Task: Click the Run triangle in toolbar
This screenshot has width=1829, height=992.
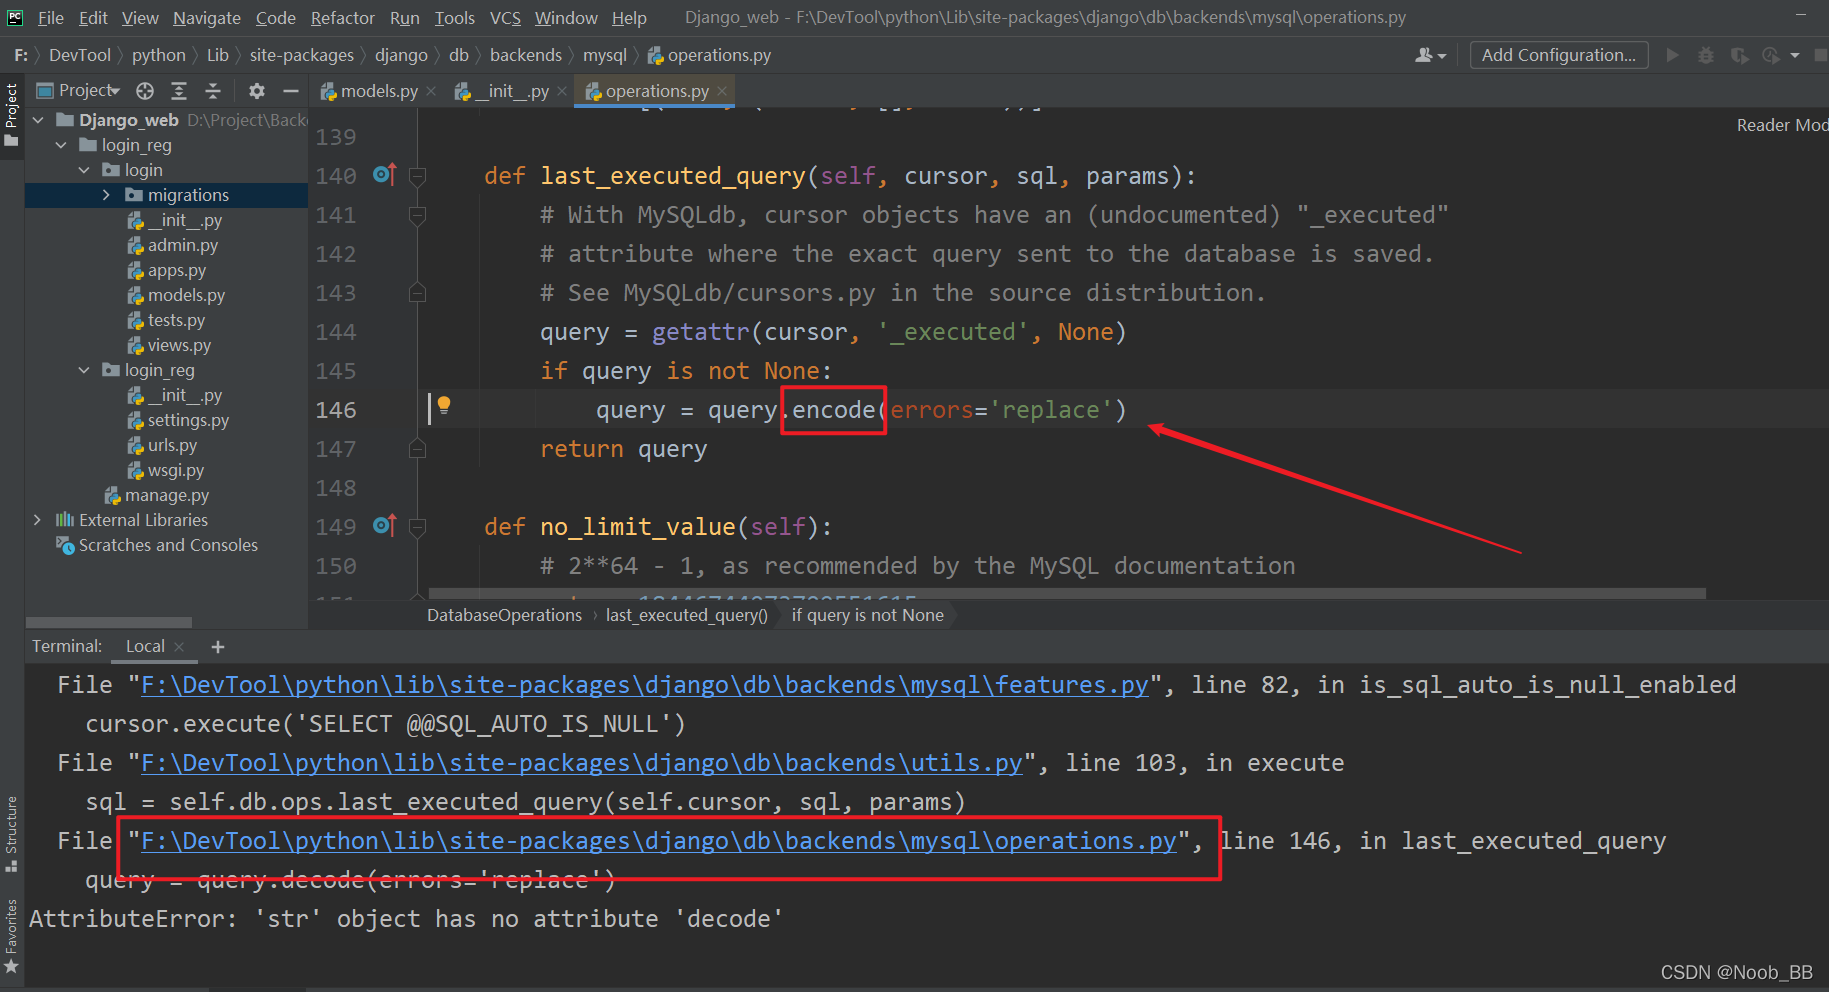Action: (1672, 55)
